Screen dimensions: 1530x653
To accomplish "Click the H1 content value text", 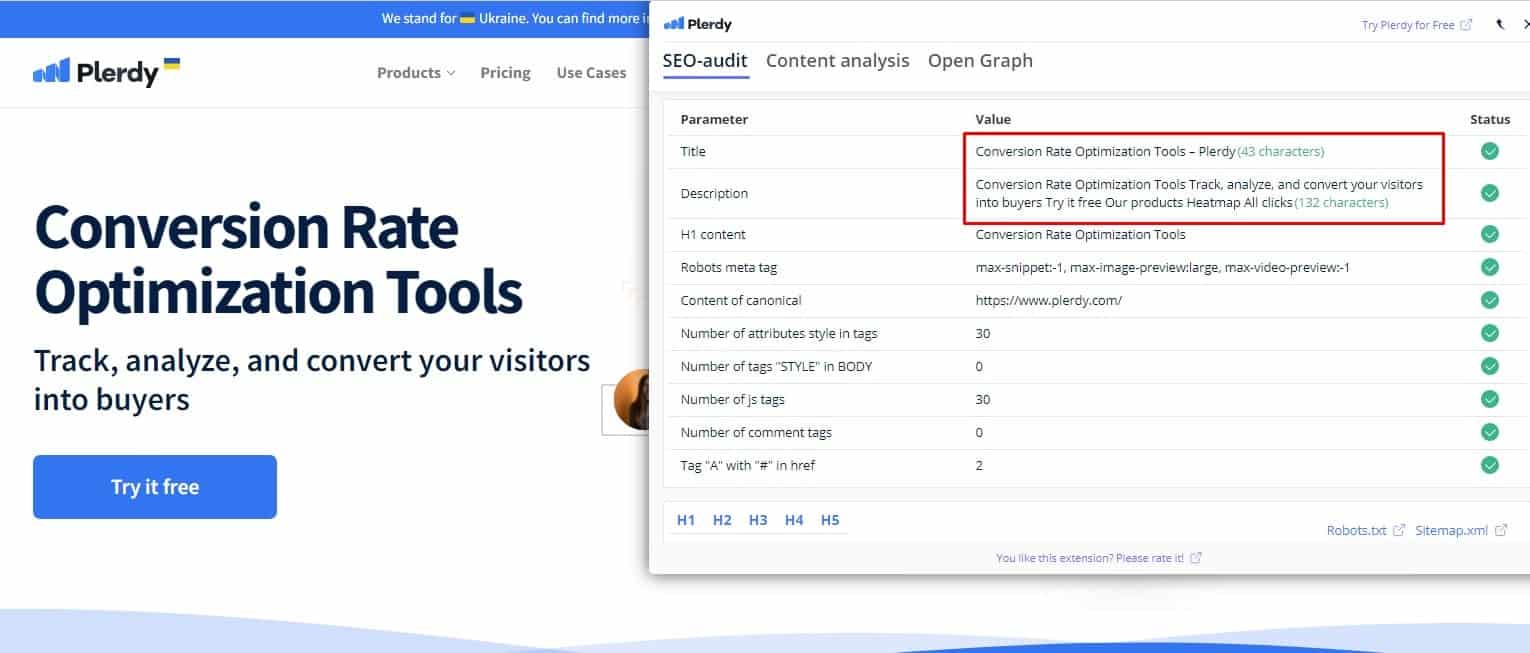I will [1081, 234].
